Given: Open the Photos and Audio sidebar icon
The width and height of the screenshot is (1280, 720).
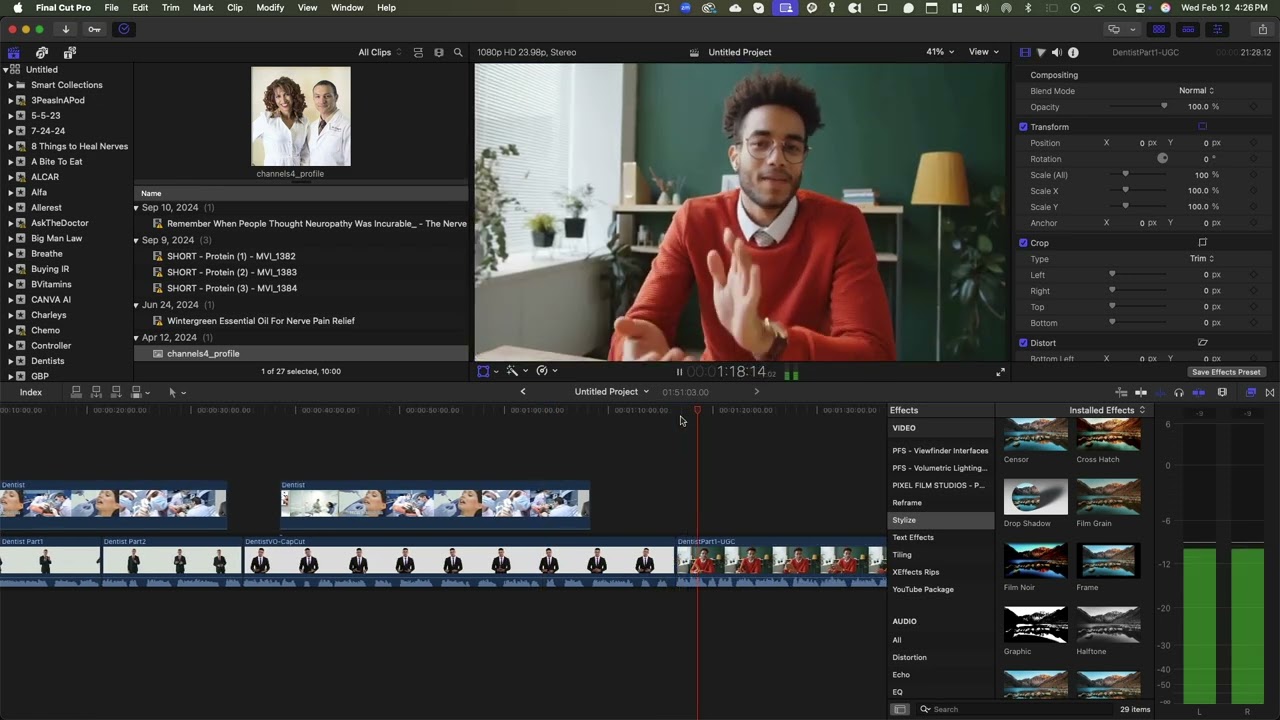Looking at the screenshot, I should coord(41,52).
